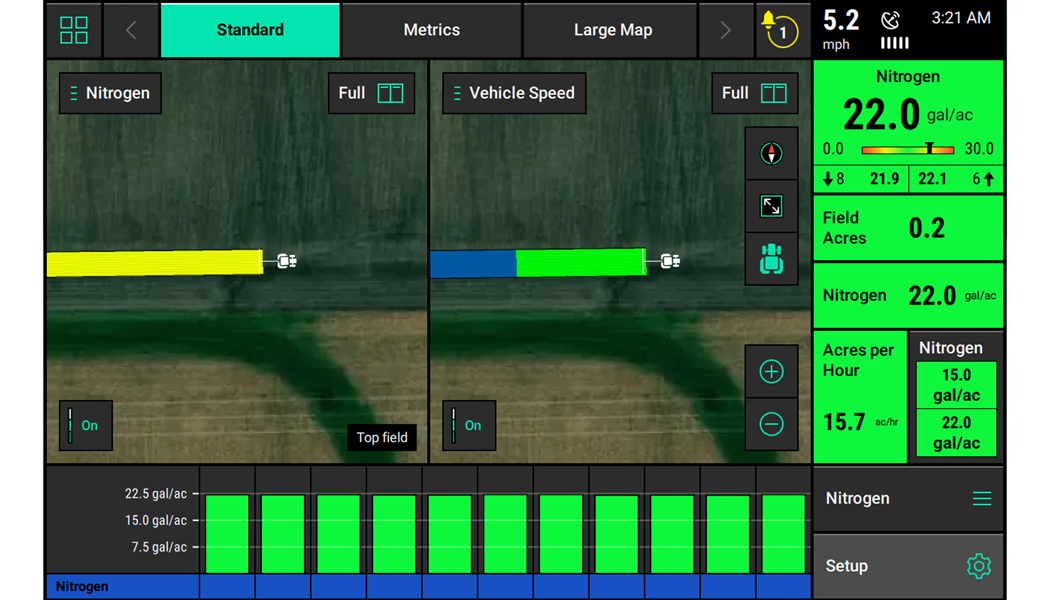
Task: Center map on the tractor icon
Action: 771,259
